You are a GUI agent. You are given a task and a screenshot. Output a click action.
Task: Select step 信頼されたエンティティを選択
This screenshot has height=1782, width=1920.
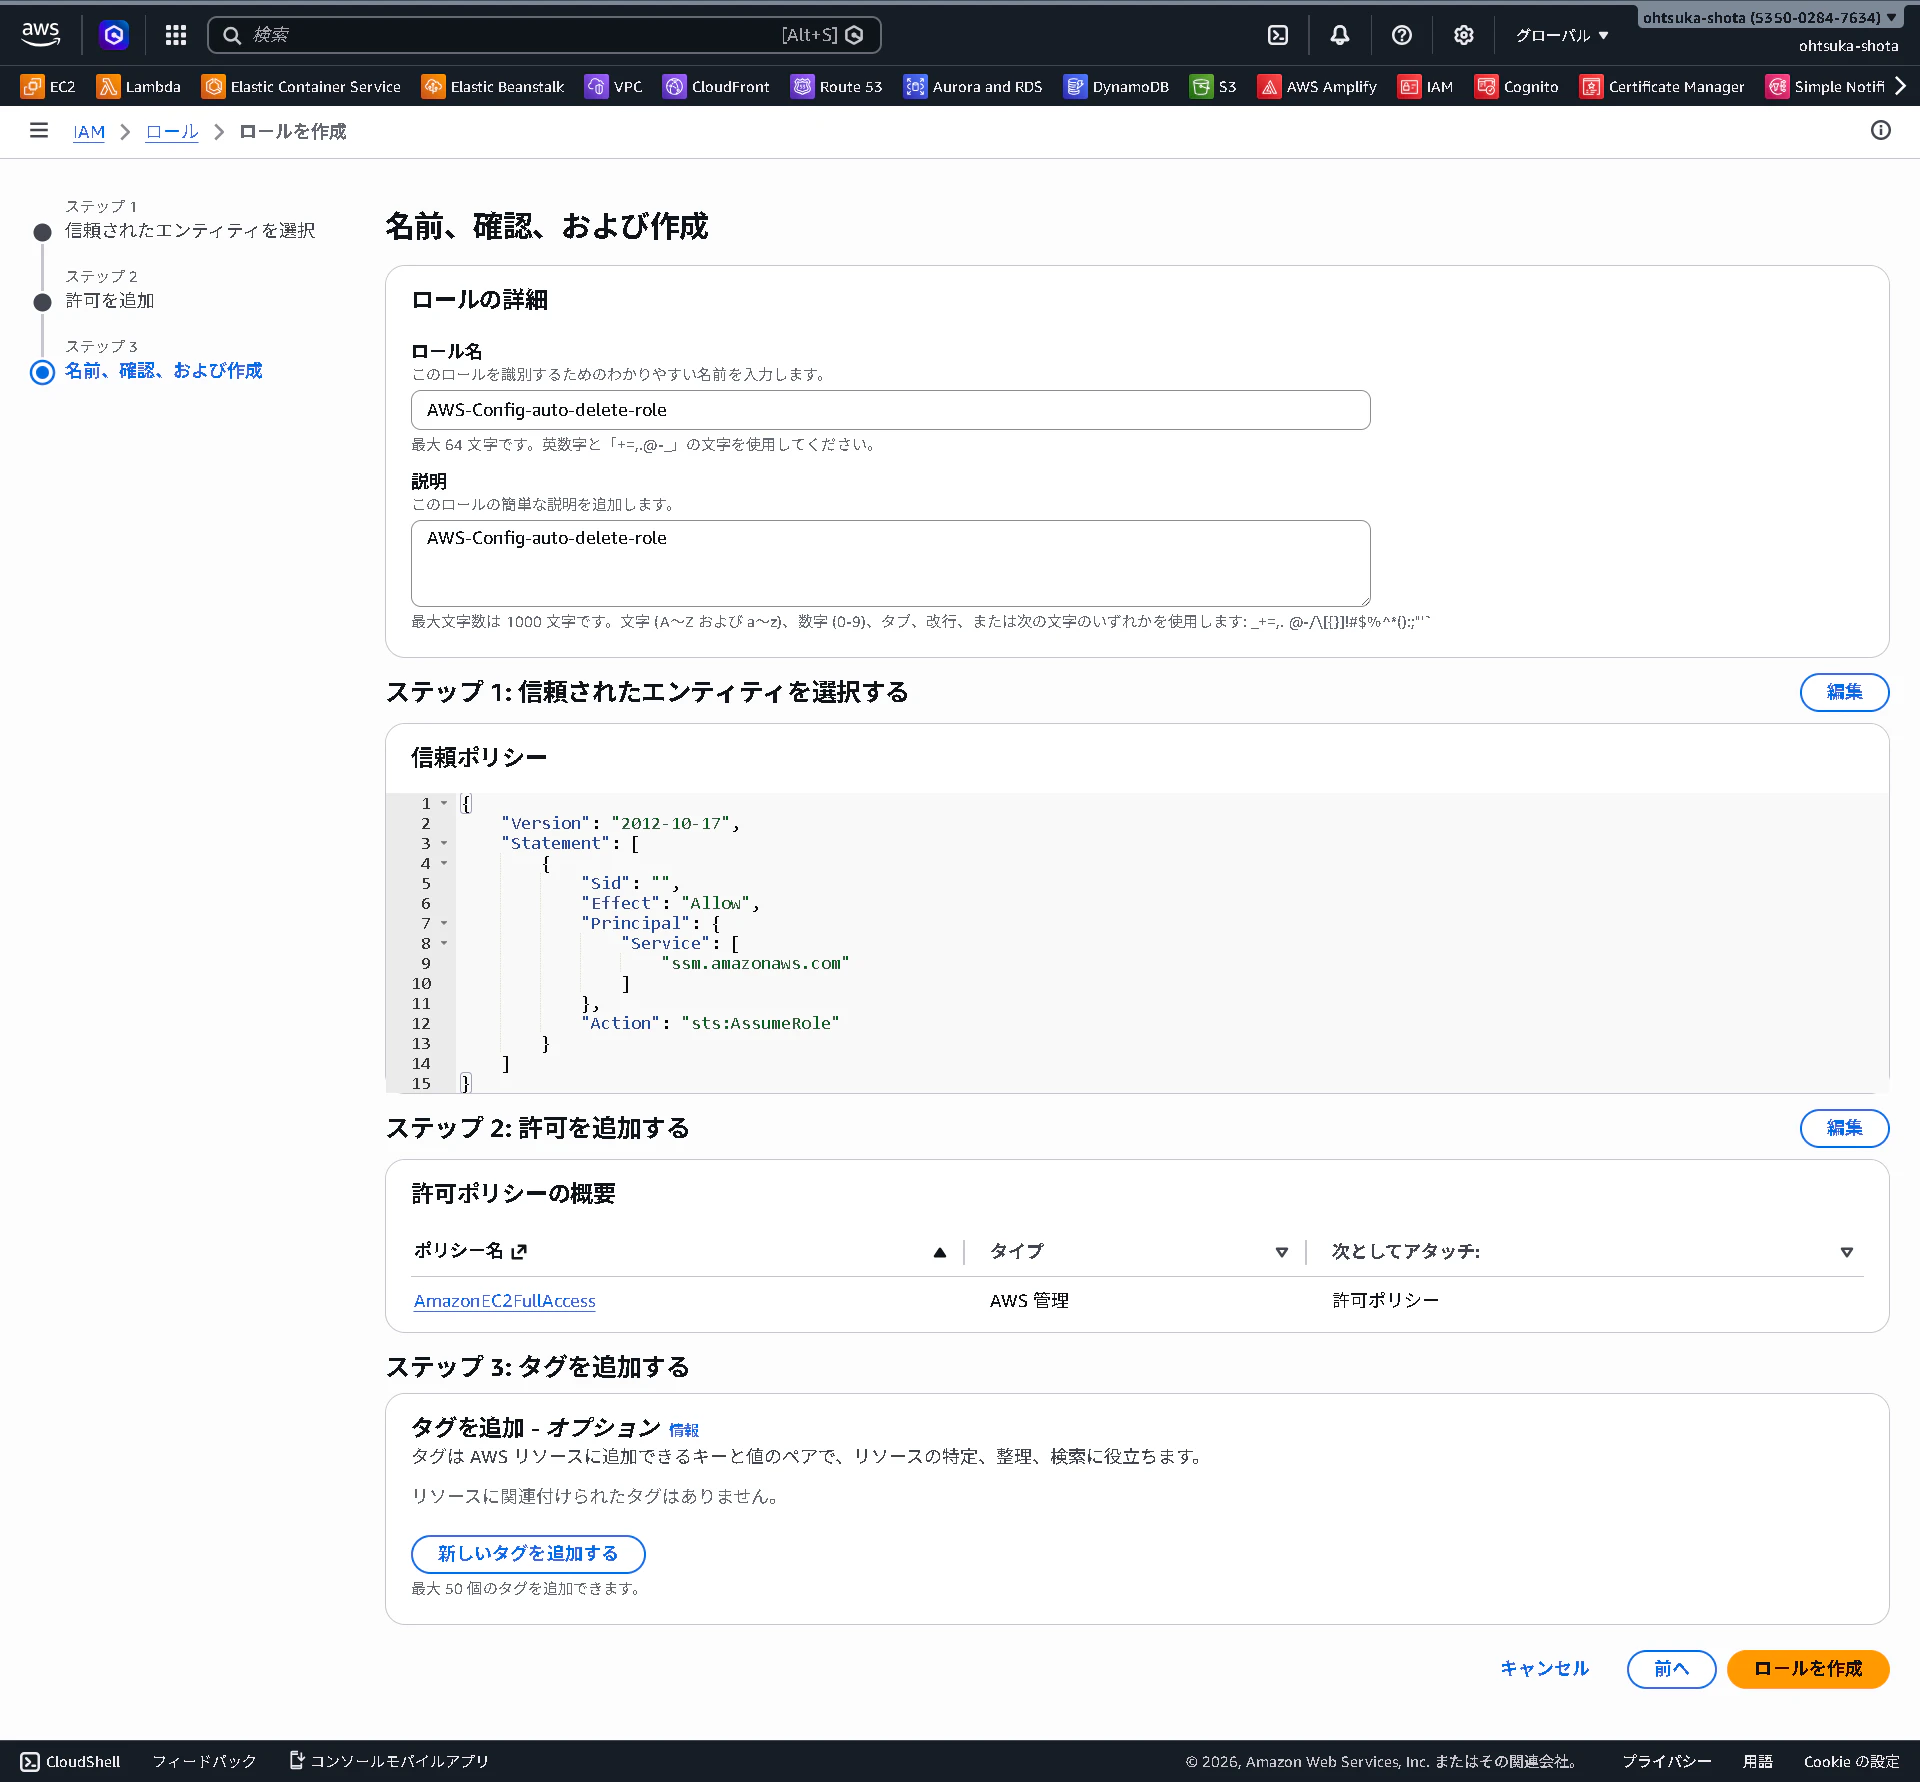(x=190, y=231)
